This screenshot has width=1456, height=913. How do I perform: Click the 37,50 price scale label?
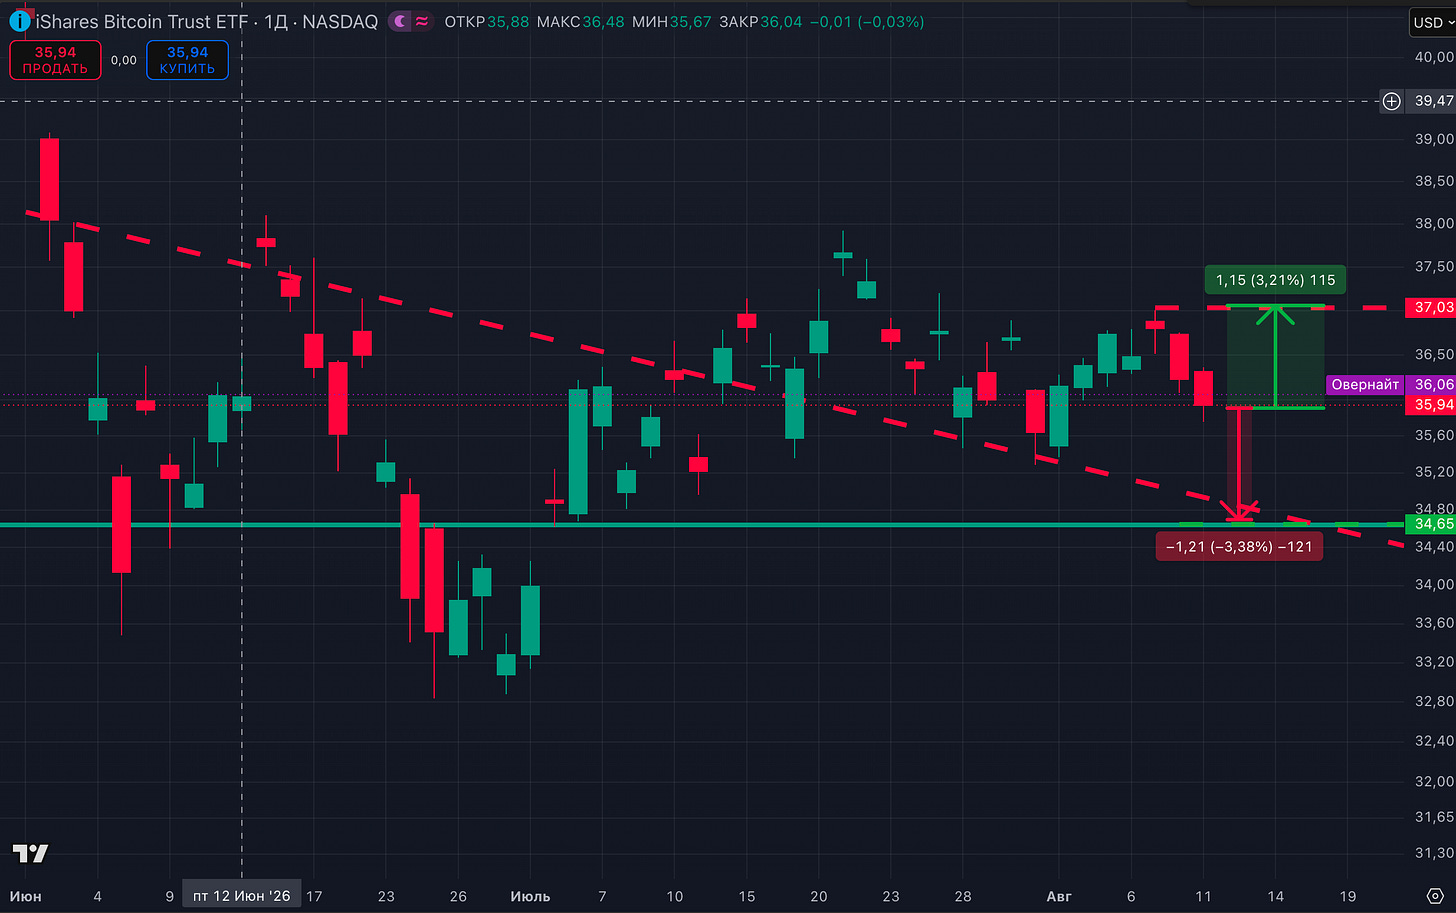pos(1434,266)
